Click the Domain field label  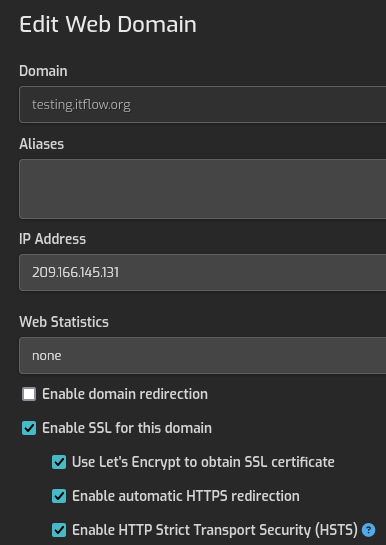point(43,71)
